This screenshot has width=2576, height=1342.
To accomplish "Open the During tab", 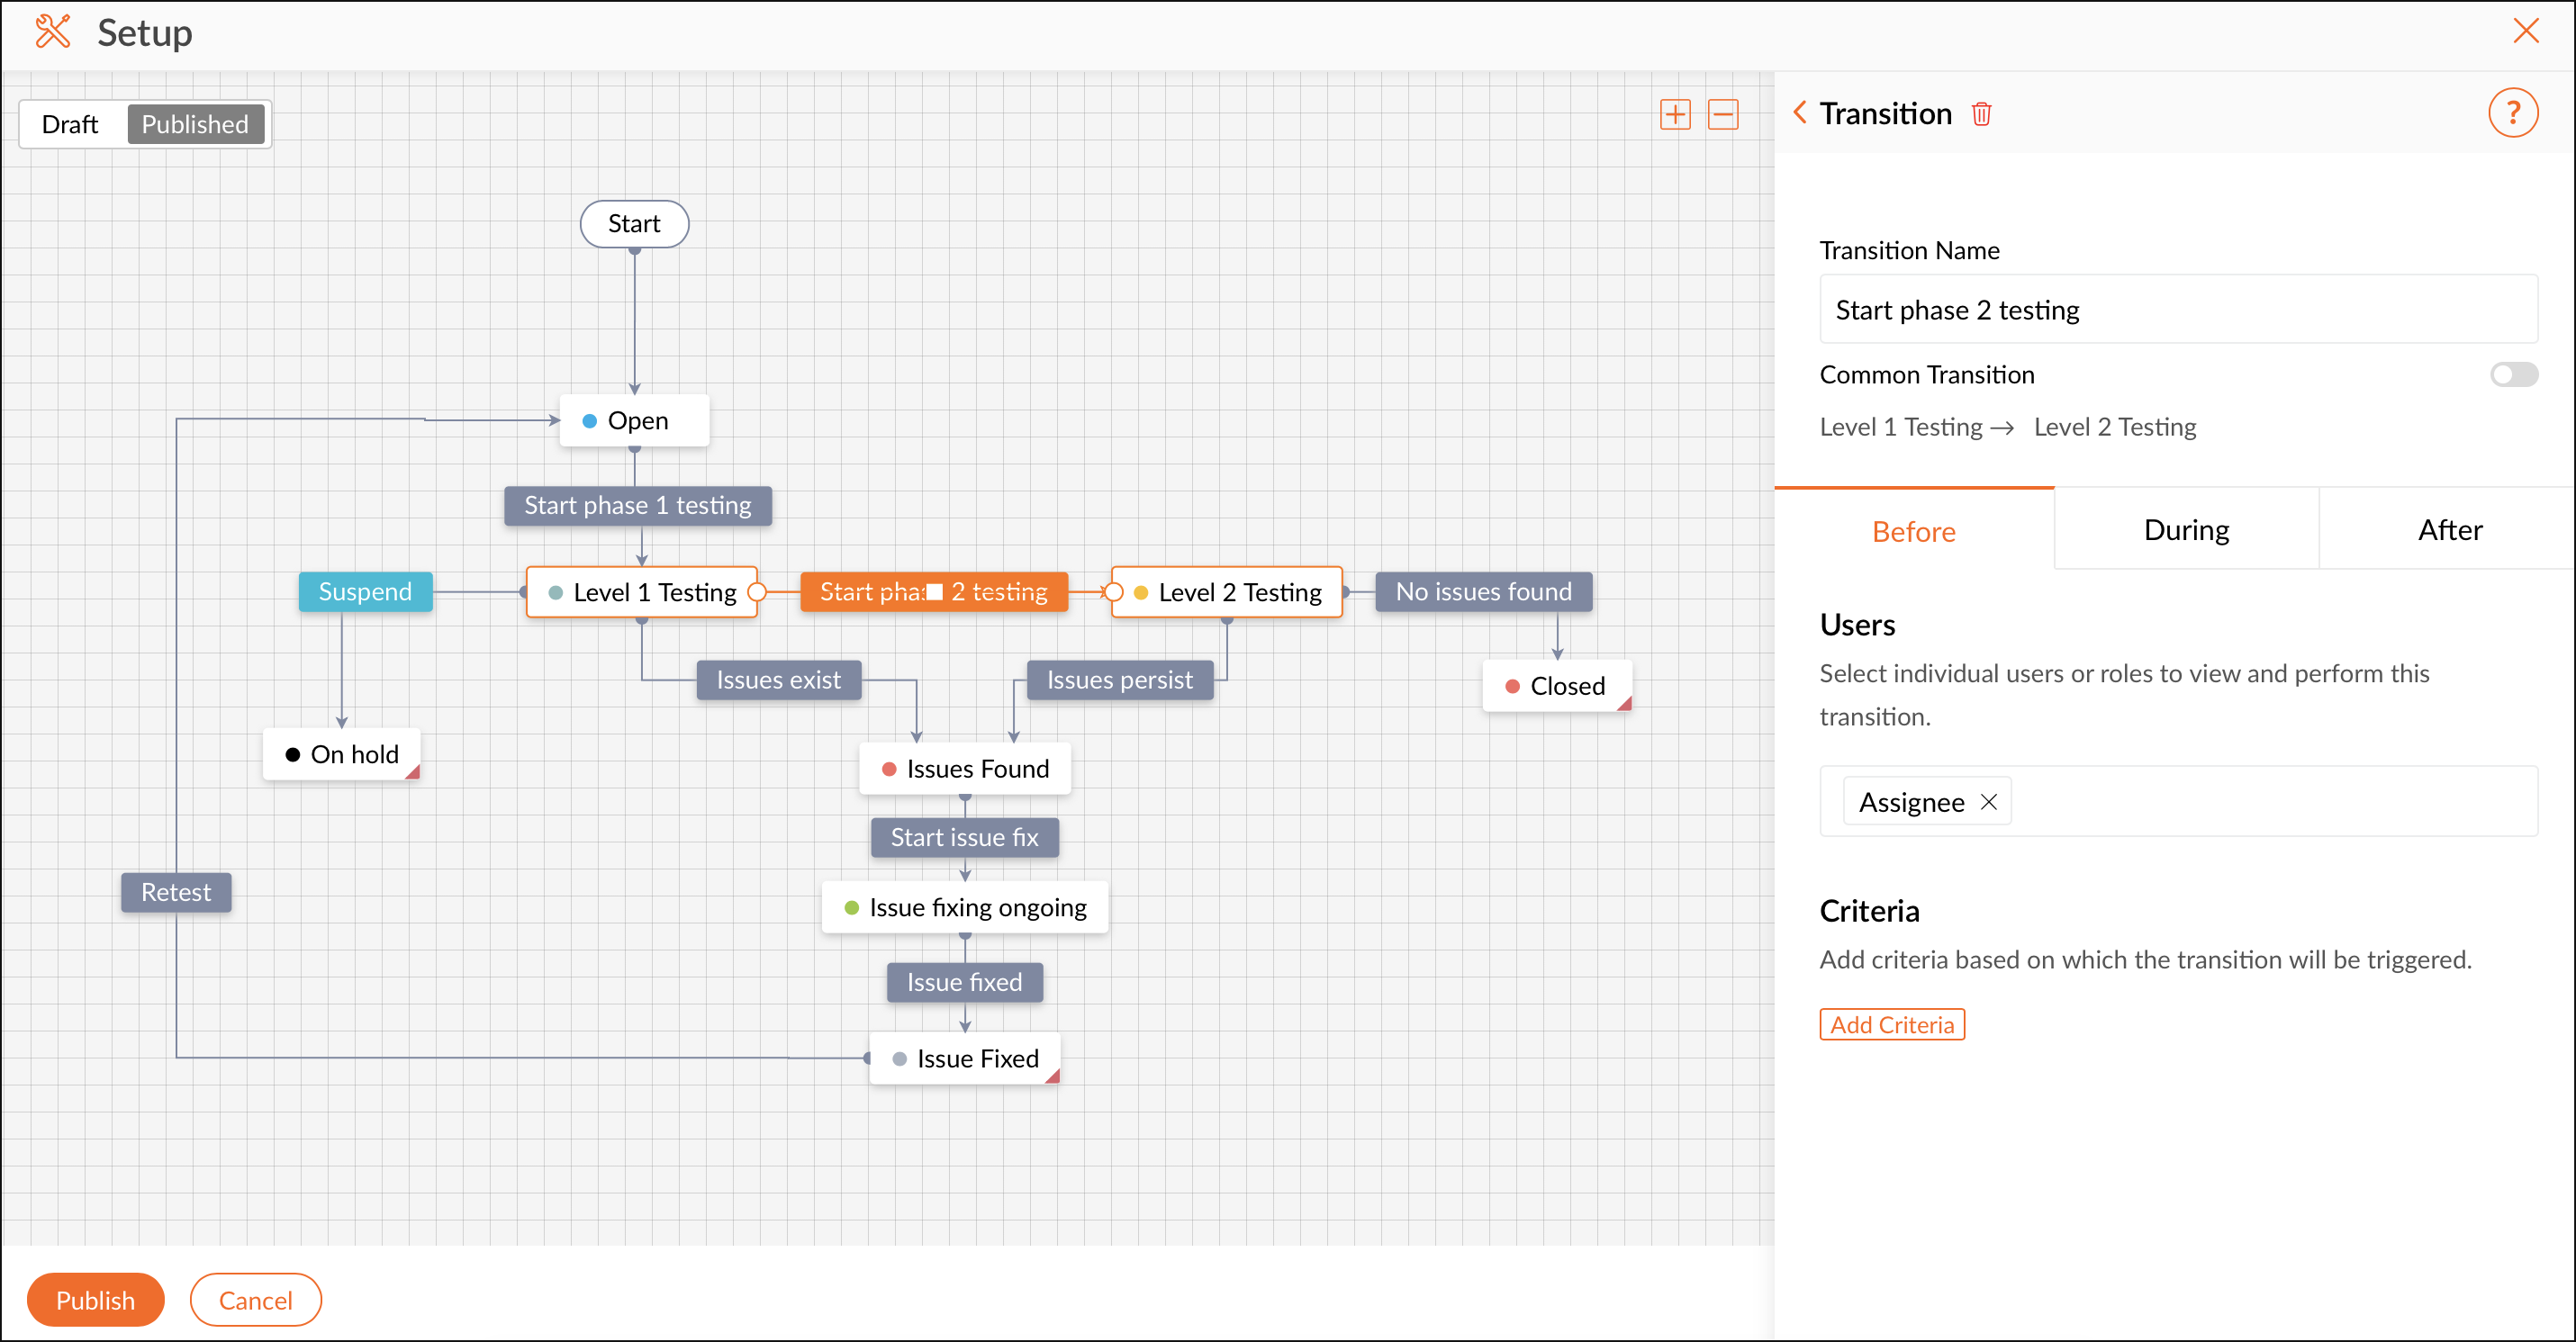I will pos(2186,530).
